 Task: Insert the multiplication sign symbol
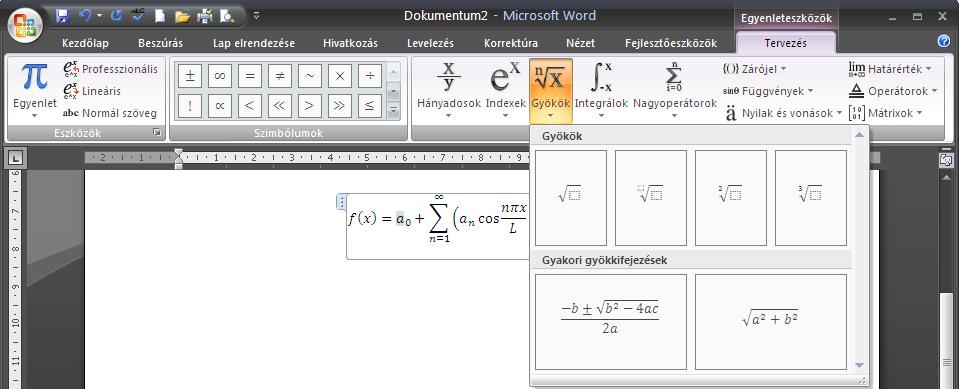pos(340,76)
